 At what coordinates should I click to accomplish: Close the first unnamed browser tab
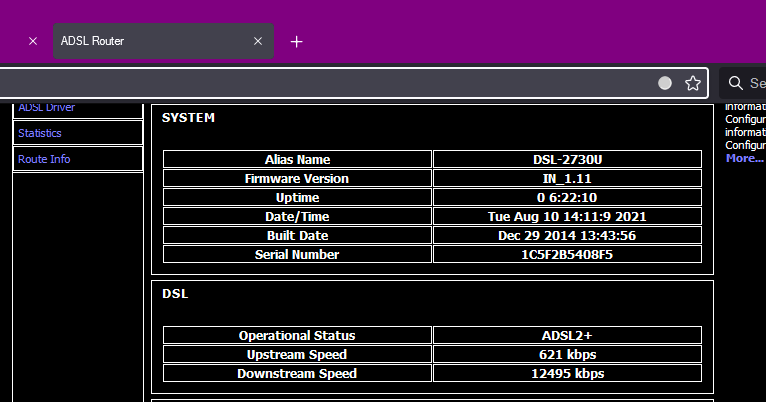(32, 42)
